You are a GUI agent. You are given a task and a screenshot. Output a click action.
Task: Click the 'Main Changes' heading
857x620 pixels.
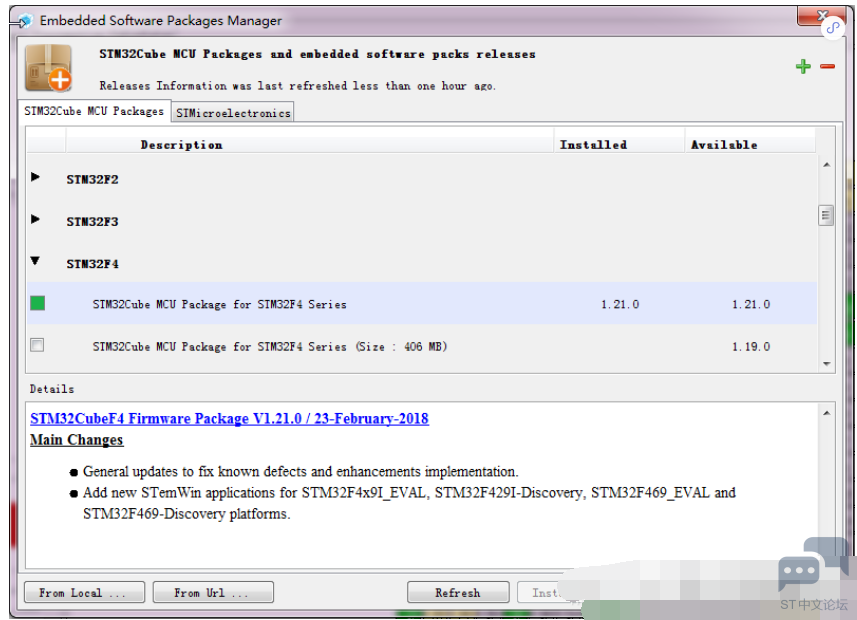tap(77, 440)
